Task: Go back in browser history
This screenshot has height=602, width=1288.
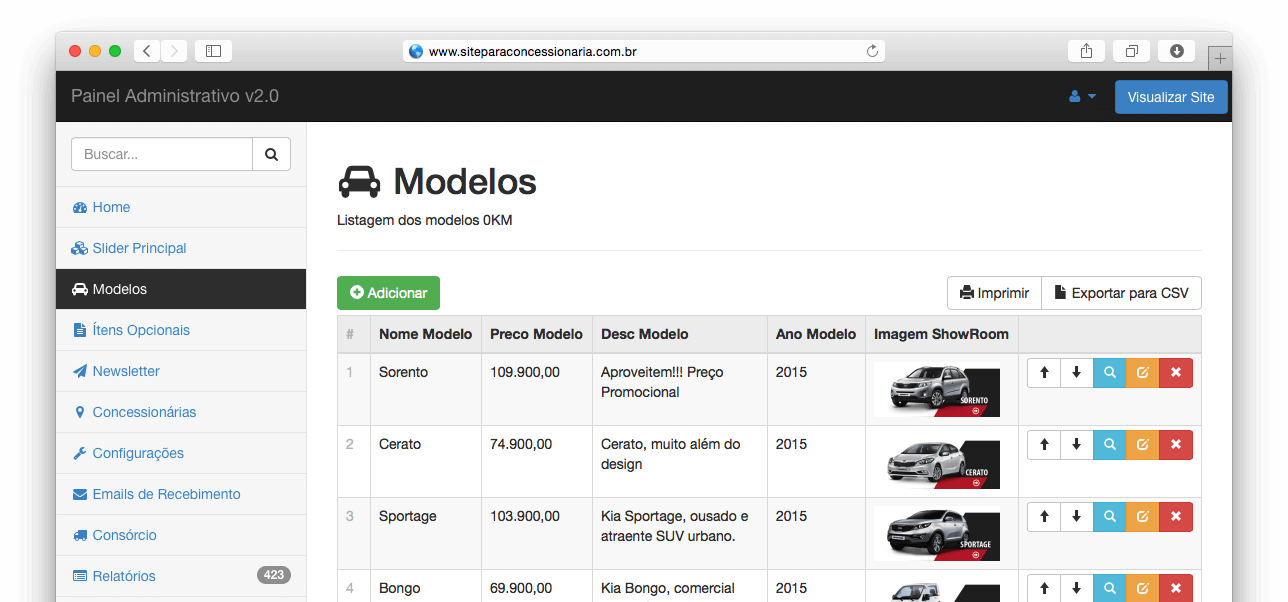Action: (147, 51)
